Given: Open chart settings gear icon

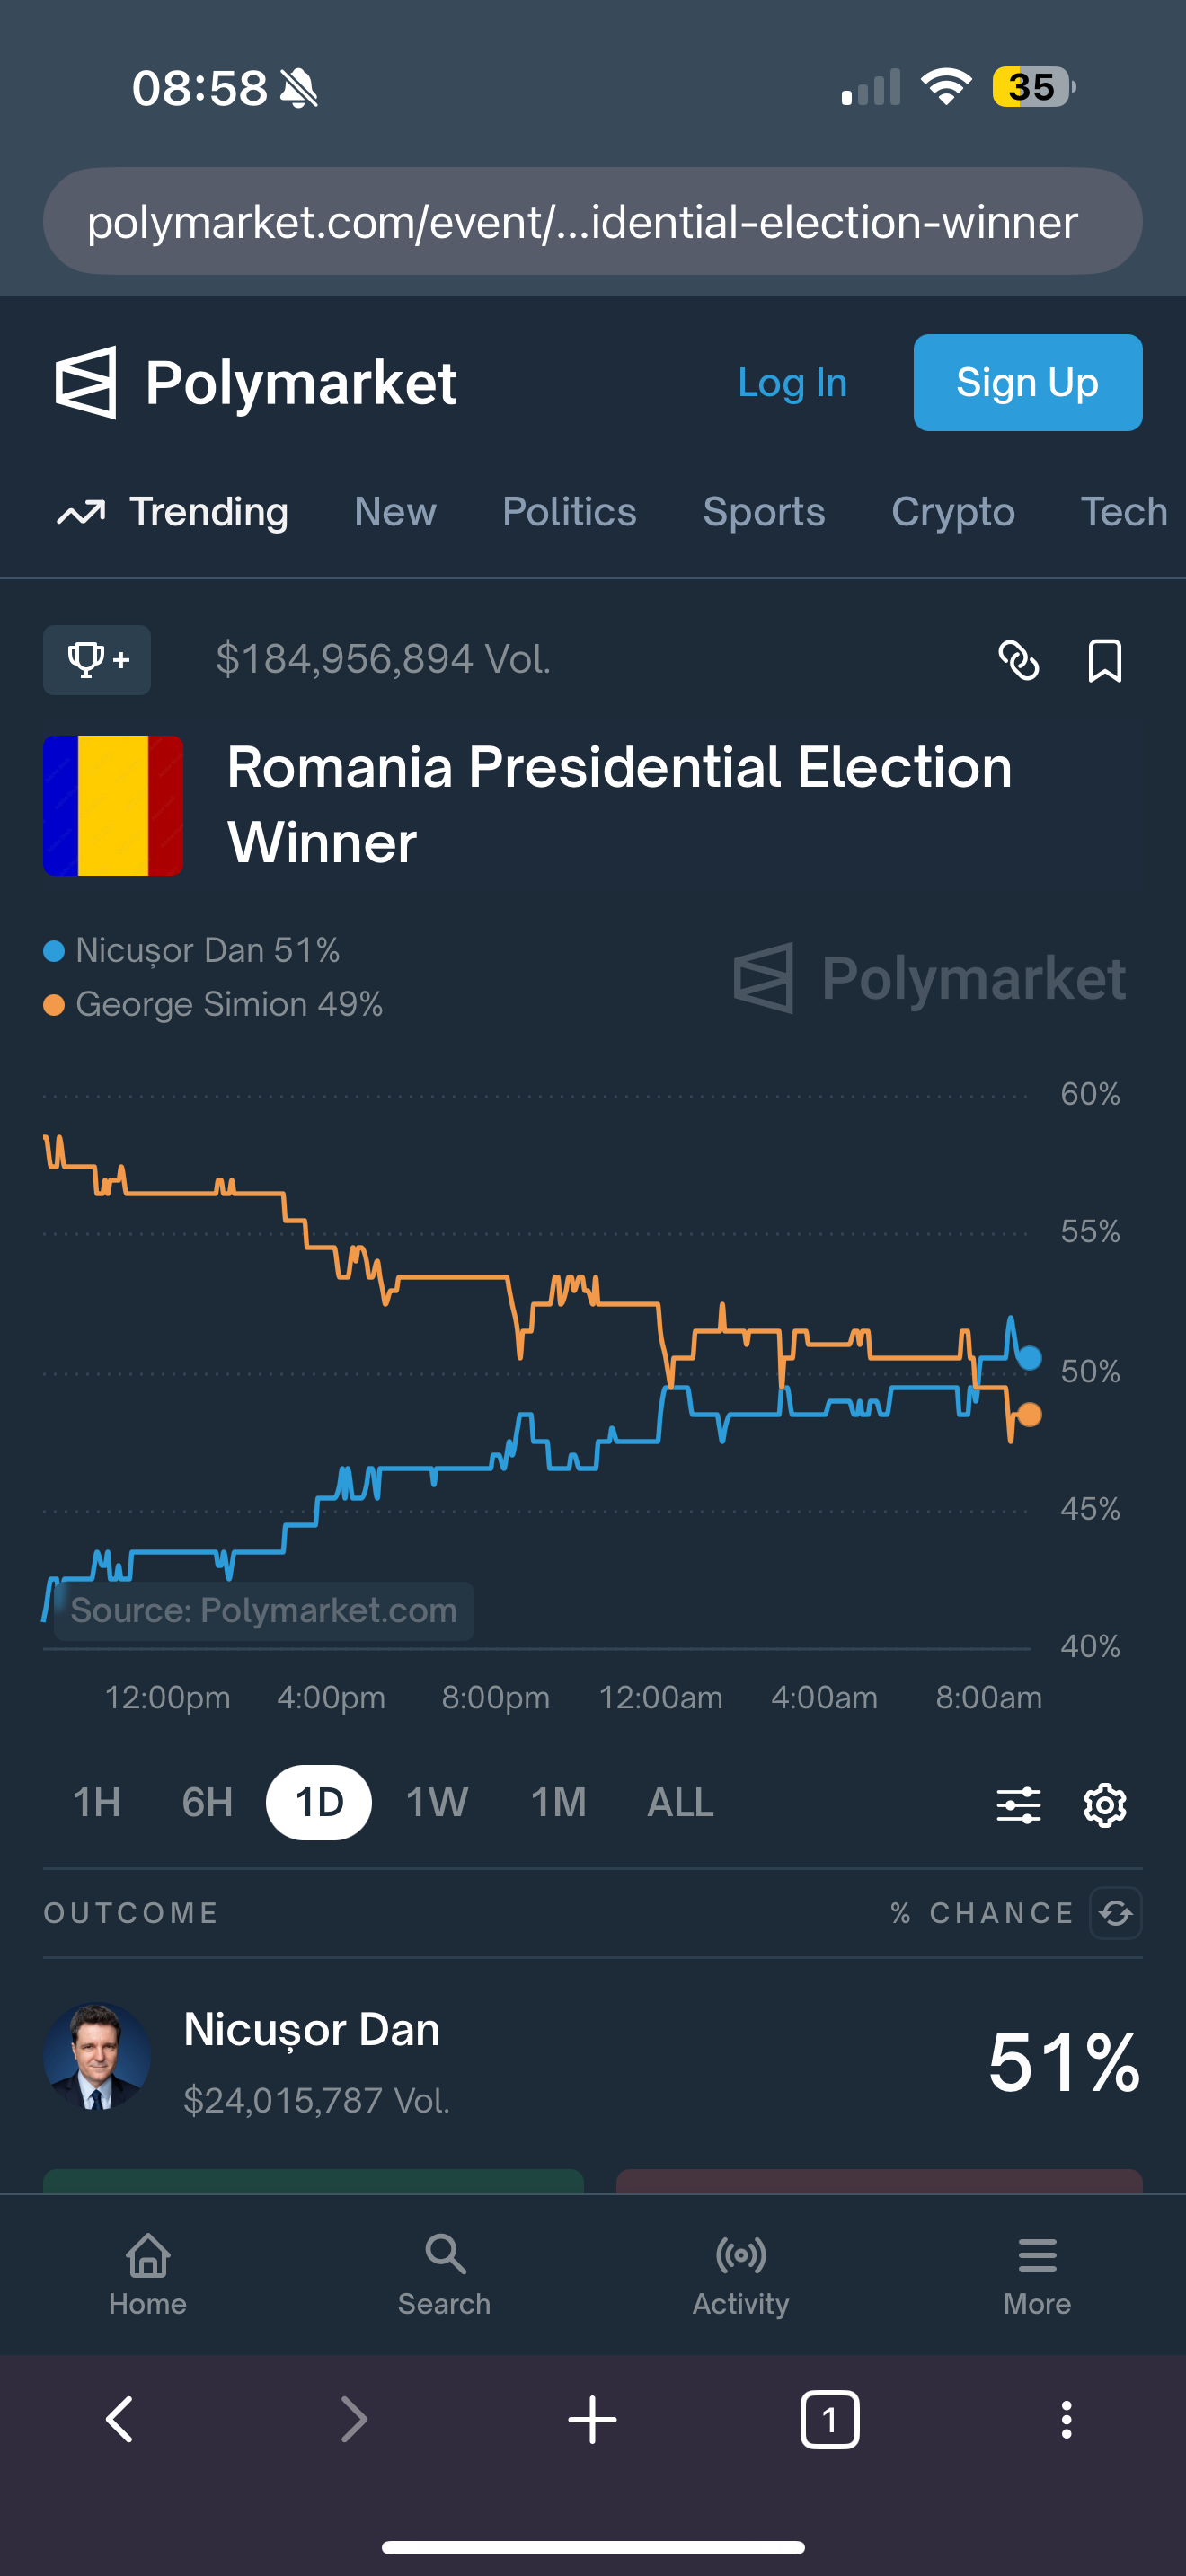Looking at the screenshot, I should [x=1104, y=1804].
